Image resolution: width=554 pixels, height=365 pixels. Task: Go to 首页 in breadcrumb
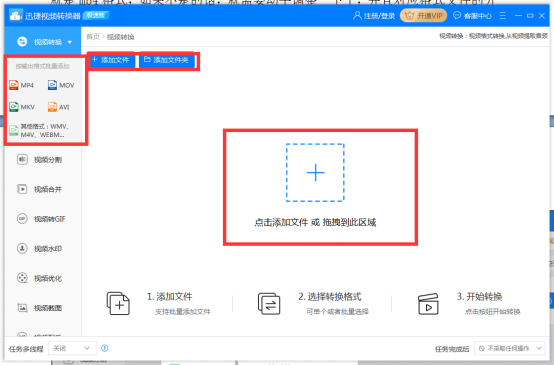93,37
